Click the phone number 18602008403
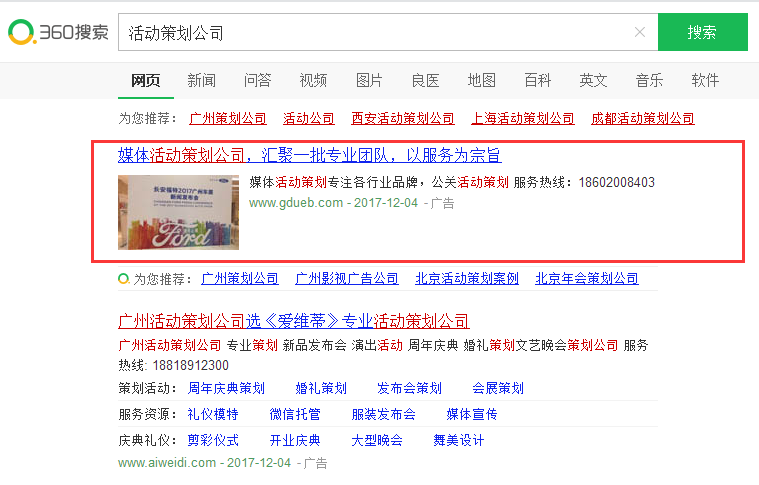Screen dimensions: 759x485 click(x=617, y=183)
